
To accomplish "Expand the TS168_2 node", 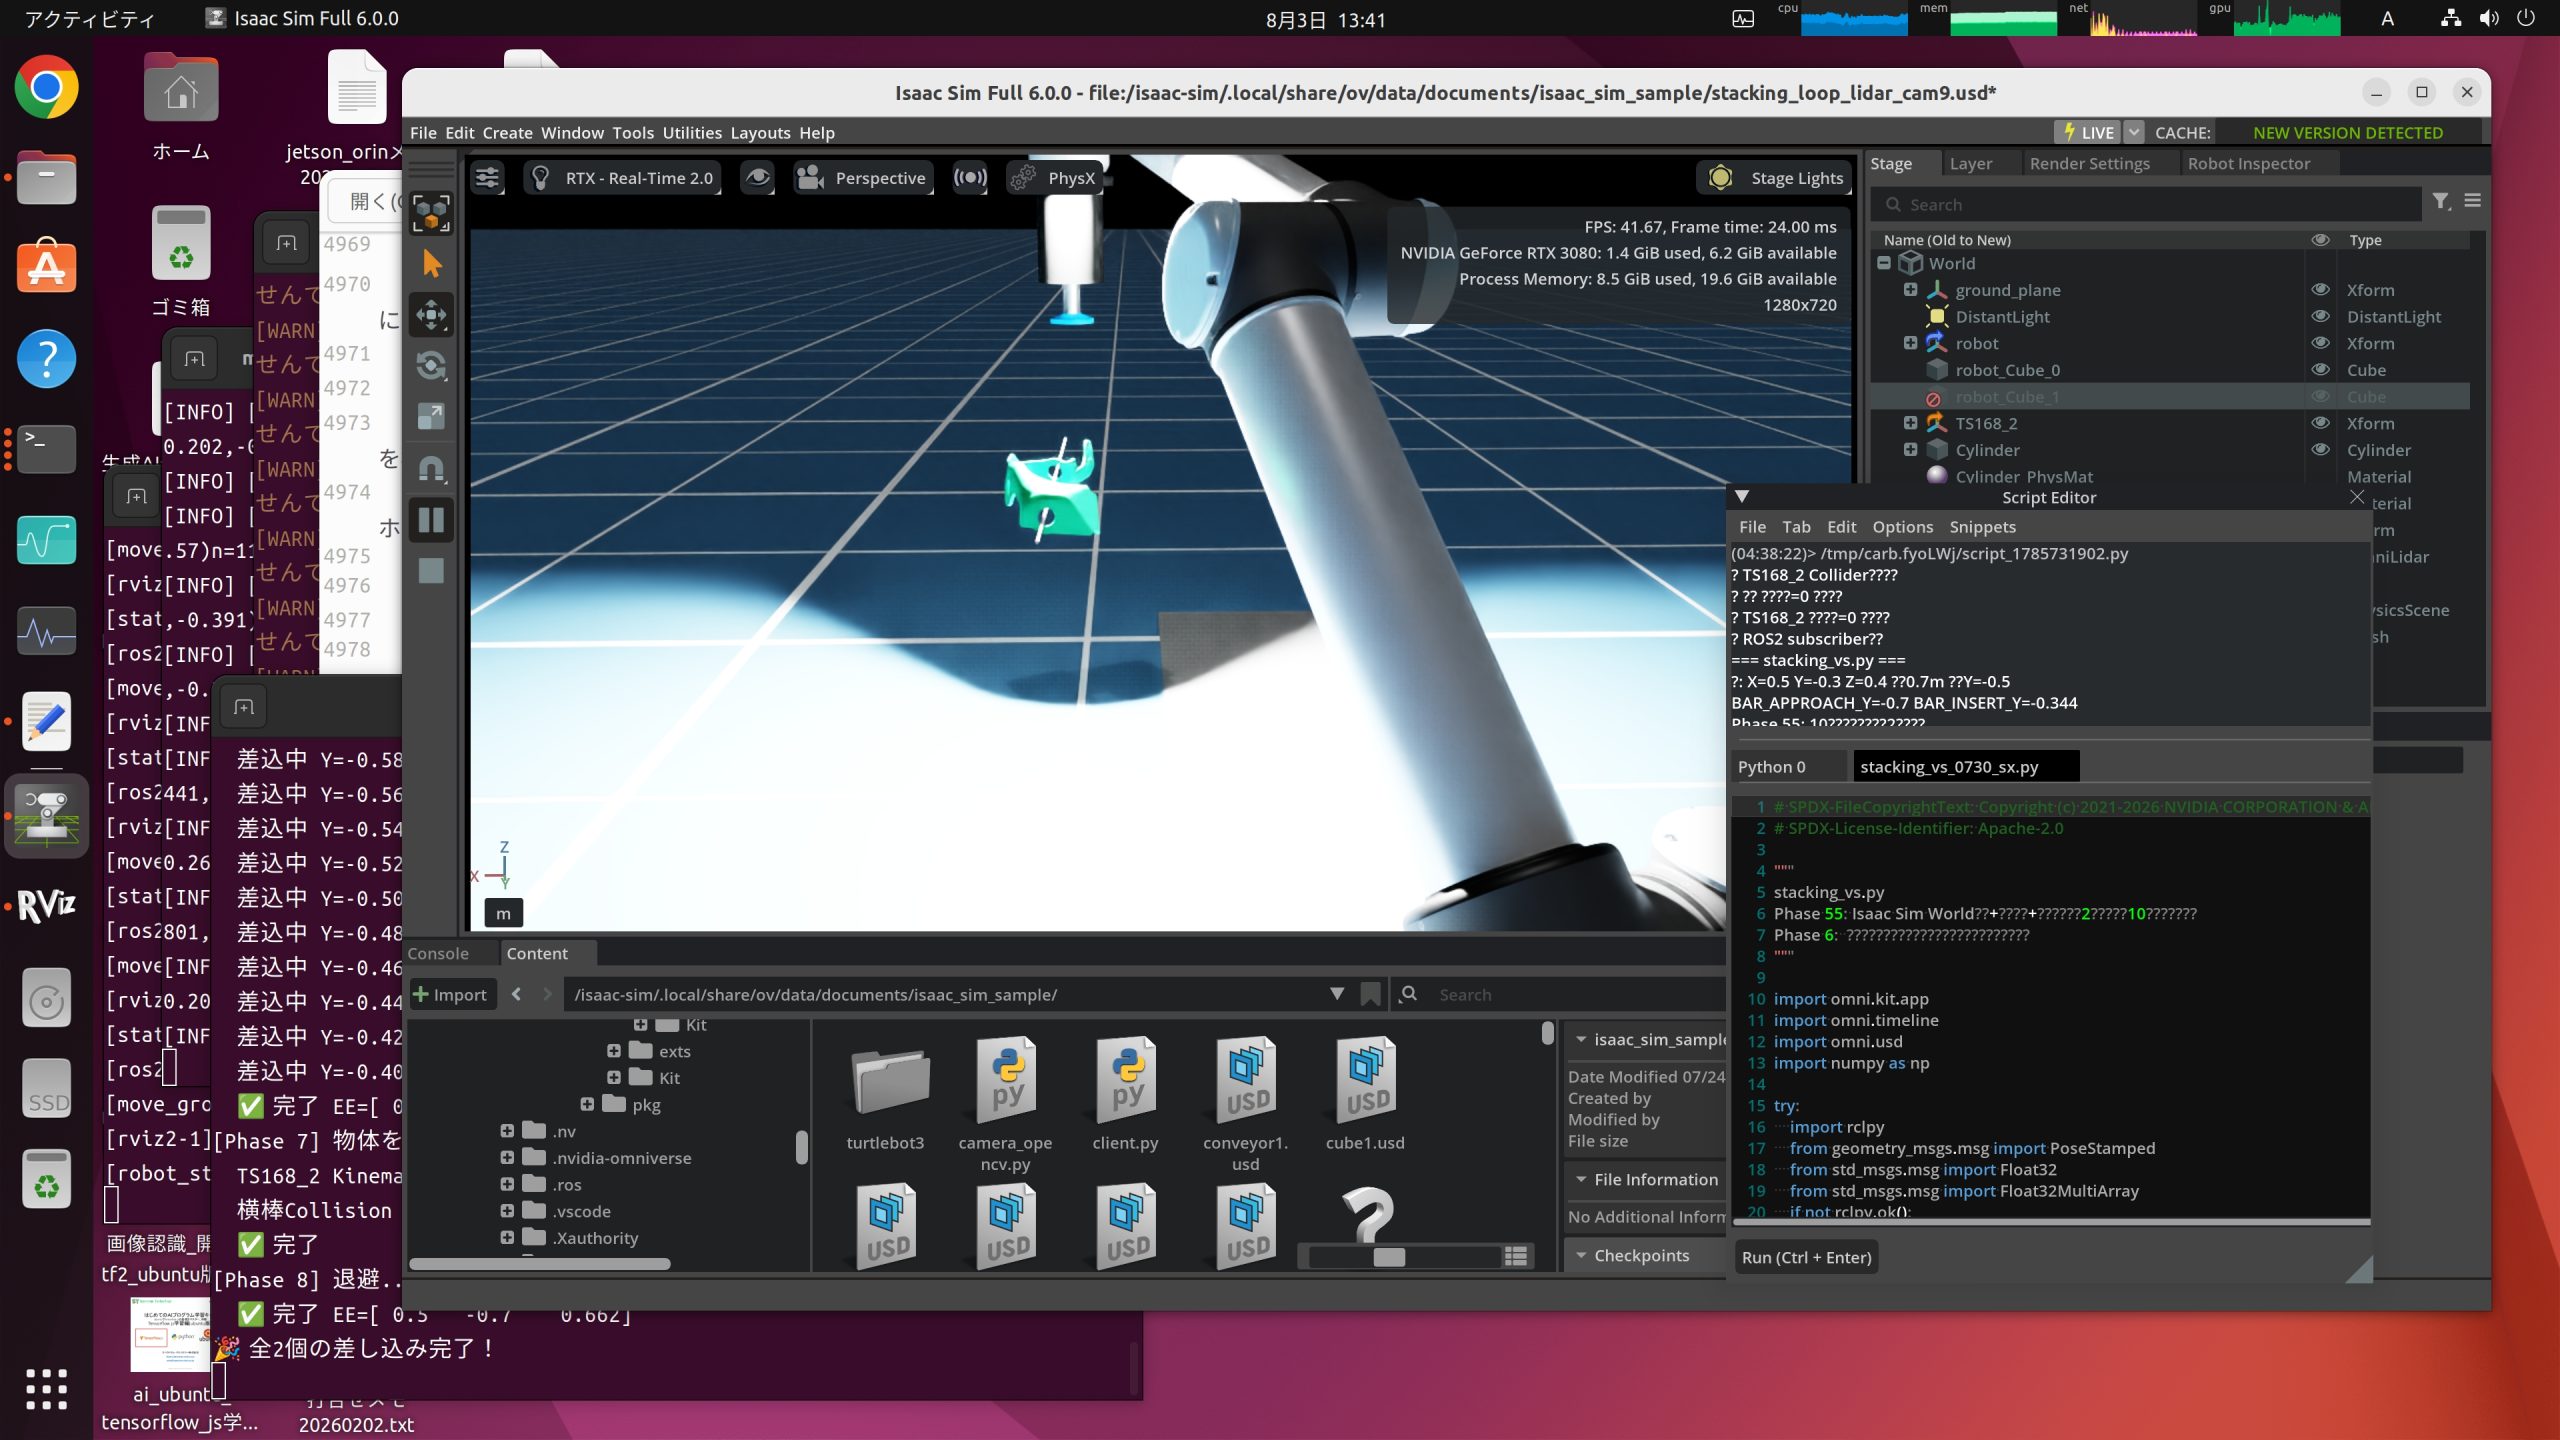I will pyautogui.click(x=1910, y=423).
